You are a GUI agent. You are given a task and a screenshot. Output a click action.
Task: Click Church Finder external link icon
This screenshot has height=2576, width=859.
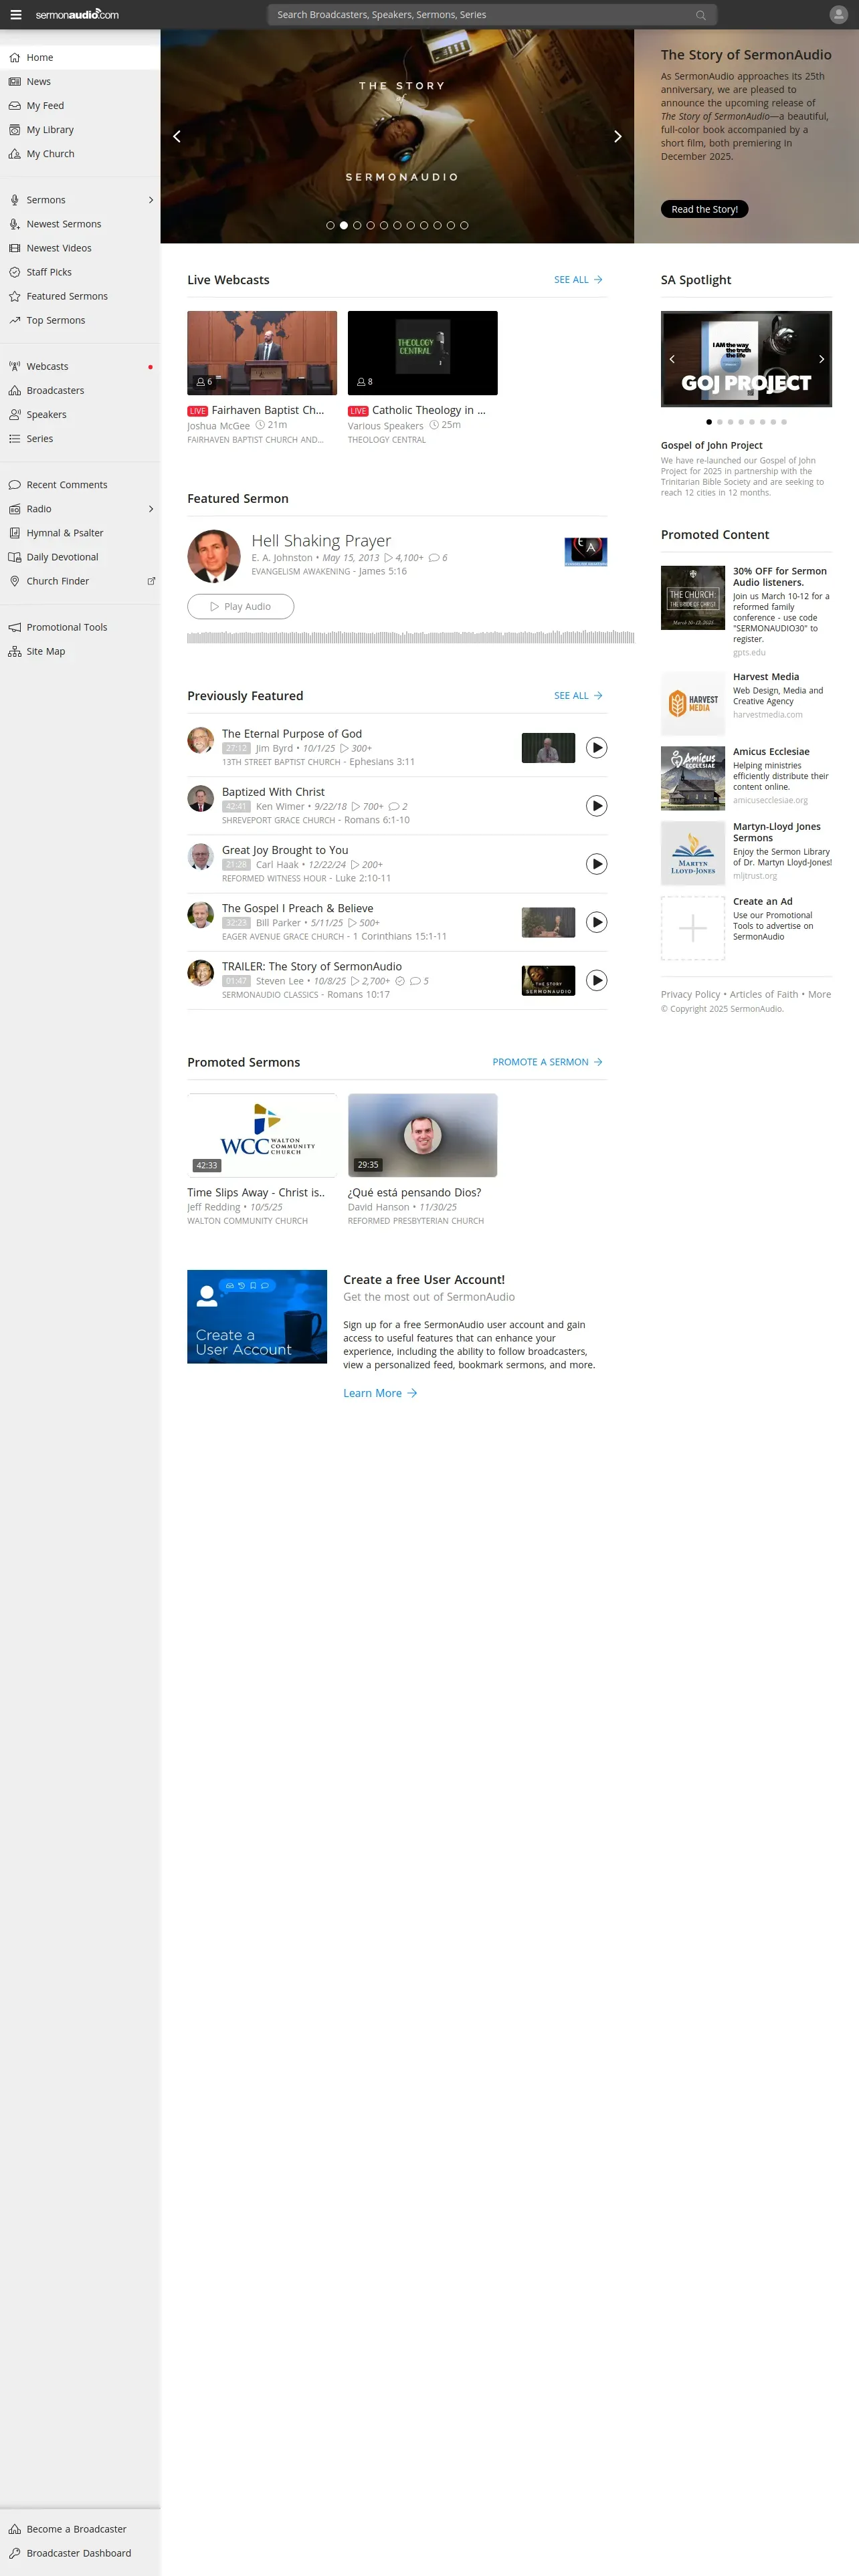(151, 581)
